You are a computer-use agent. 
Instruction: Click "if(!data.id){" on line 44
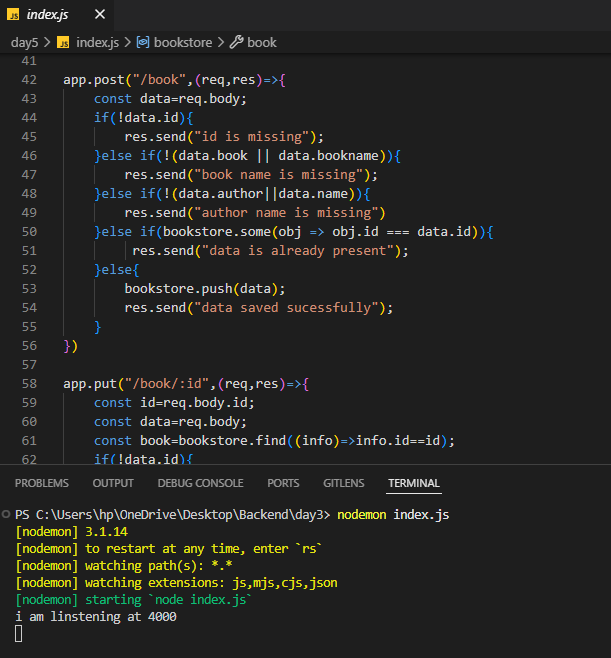tap(144, 118)
